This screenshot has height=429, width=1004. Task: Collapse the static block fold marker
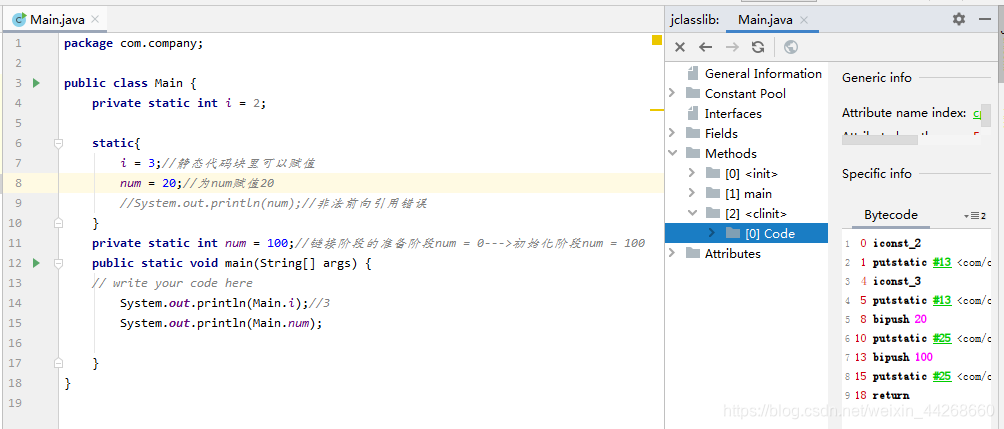(58, 143)
